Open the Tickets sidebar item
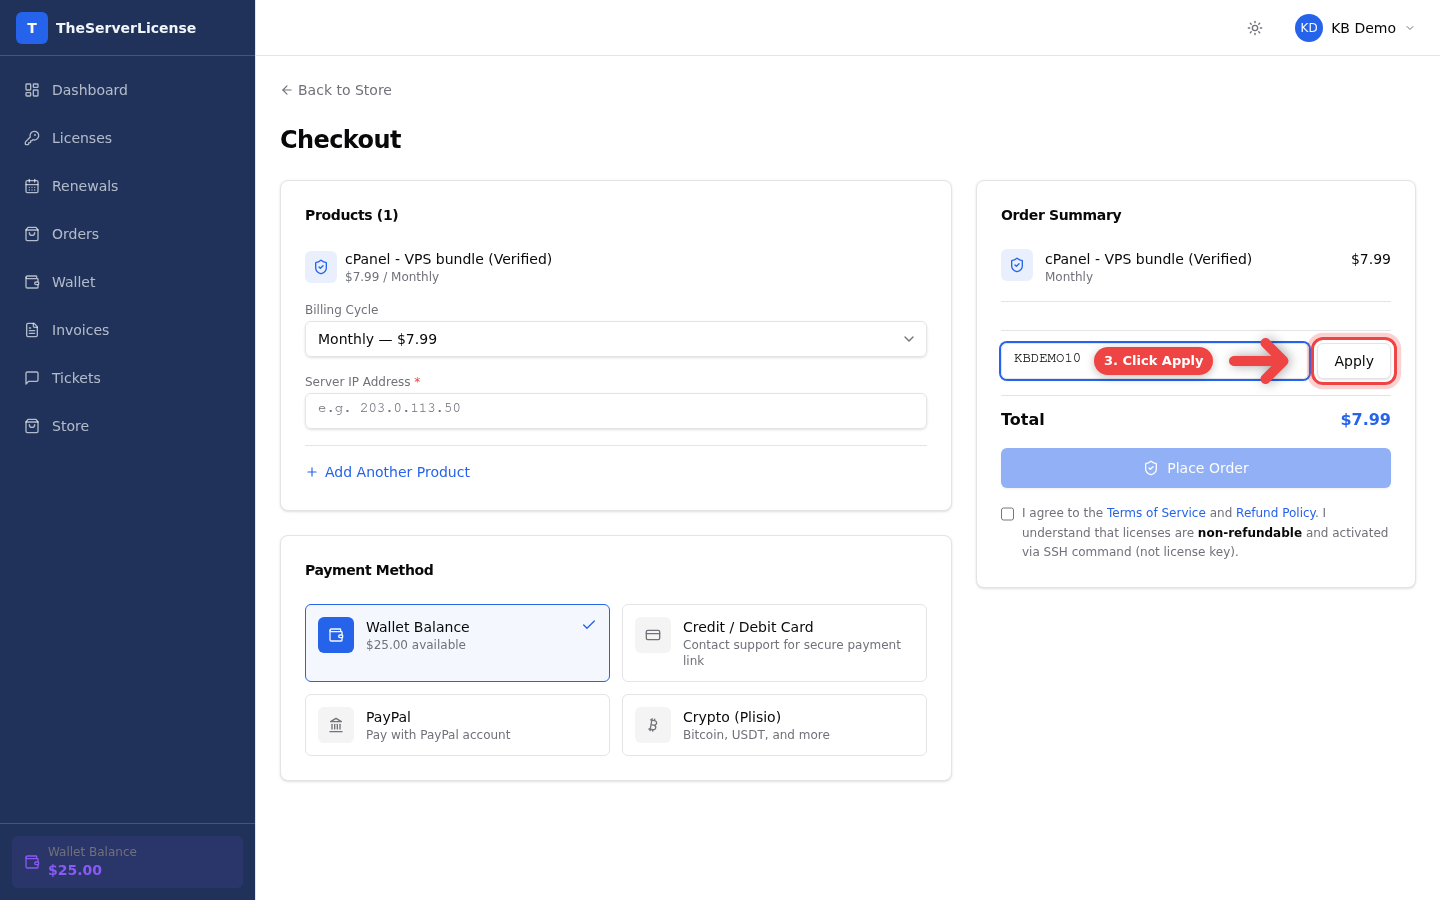The width and height of the screenshot is (1440, 900). click(x=127, y=378)
